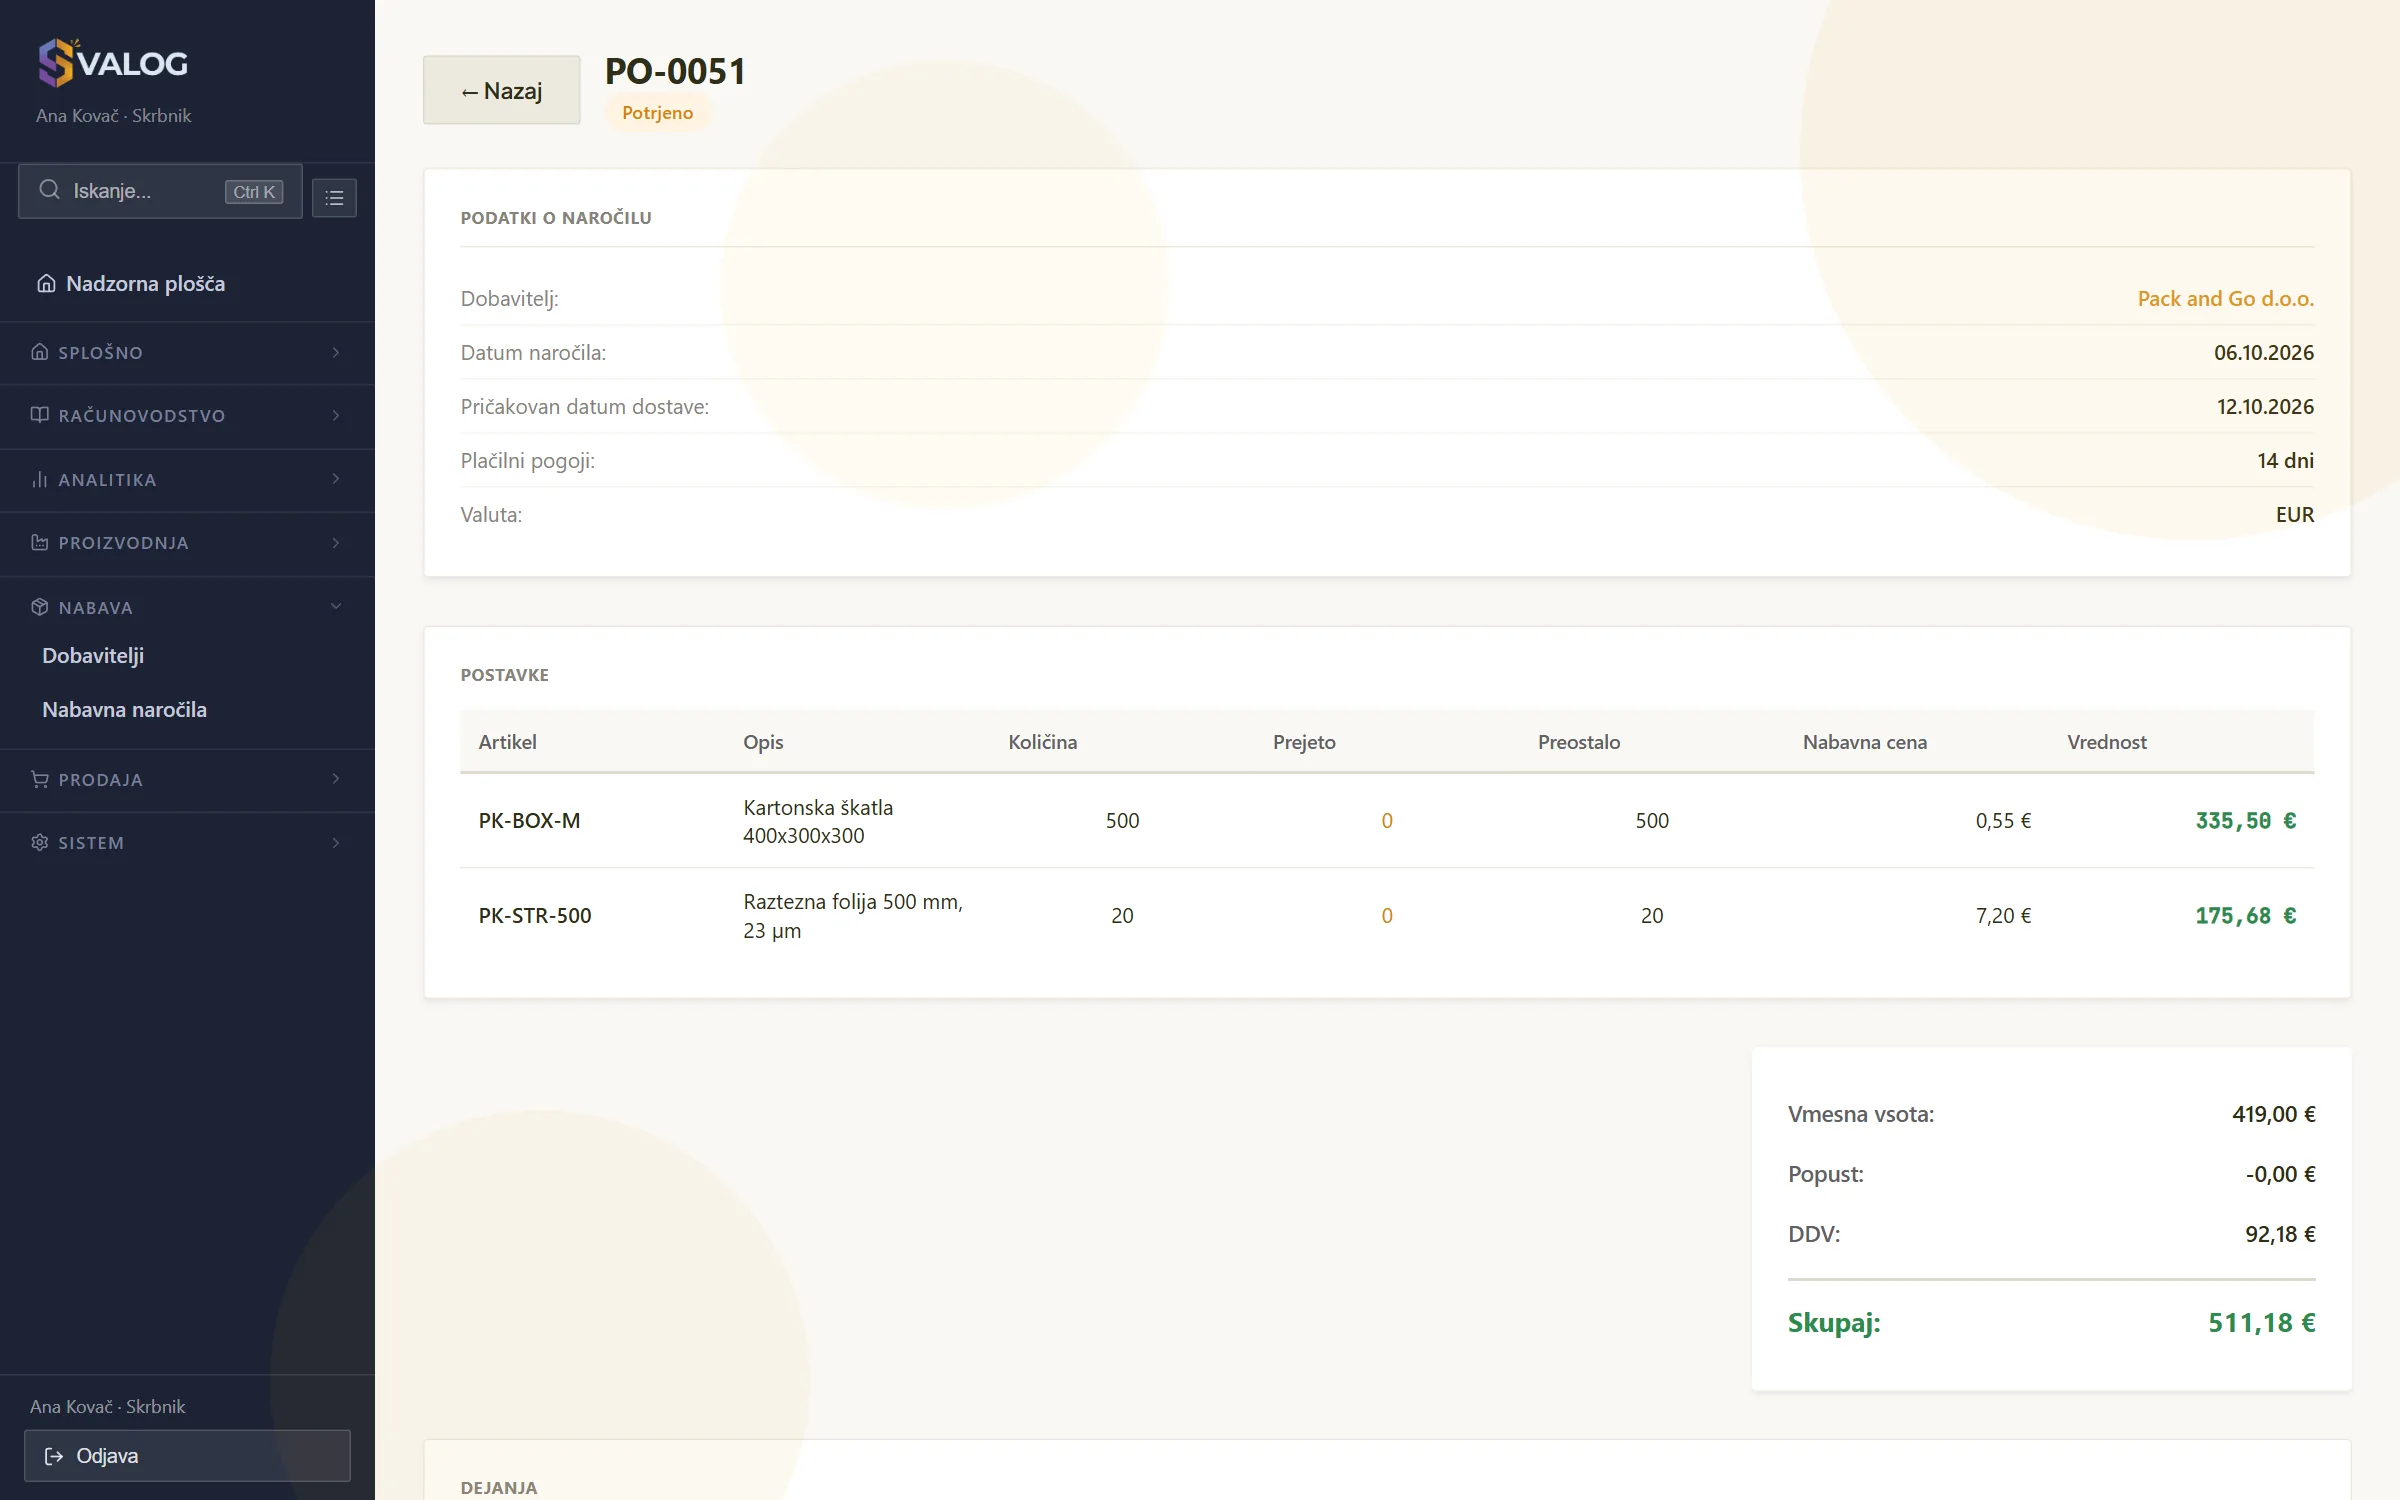Open Nadzorna plošča dashboard
Viewport: 2400px width, 1500px height.
187,284
